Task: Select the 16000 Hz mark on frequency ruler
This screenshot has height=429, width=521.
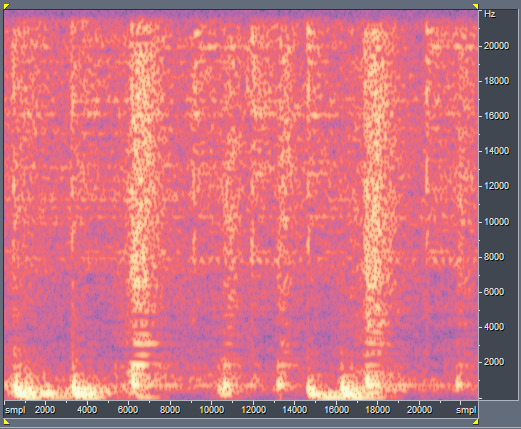Action: 496,116
